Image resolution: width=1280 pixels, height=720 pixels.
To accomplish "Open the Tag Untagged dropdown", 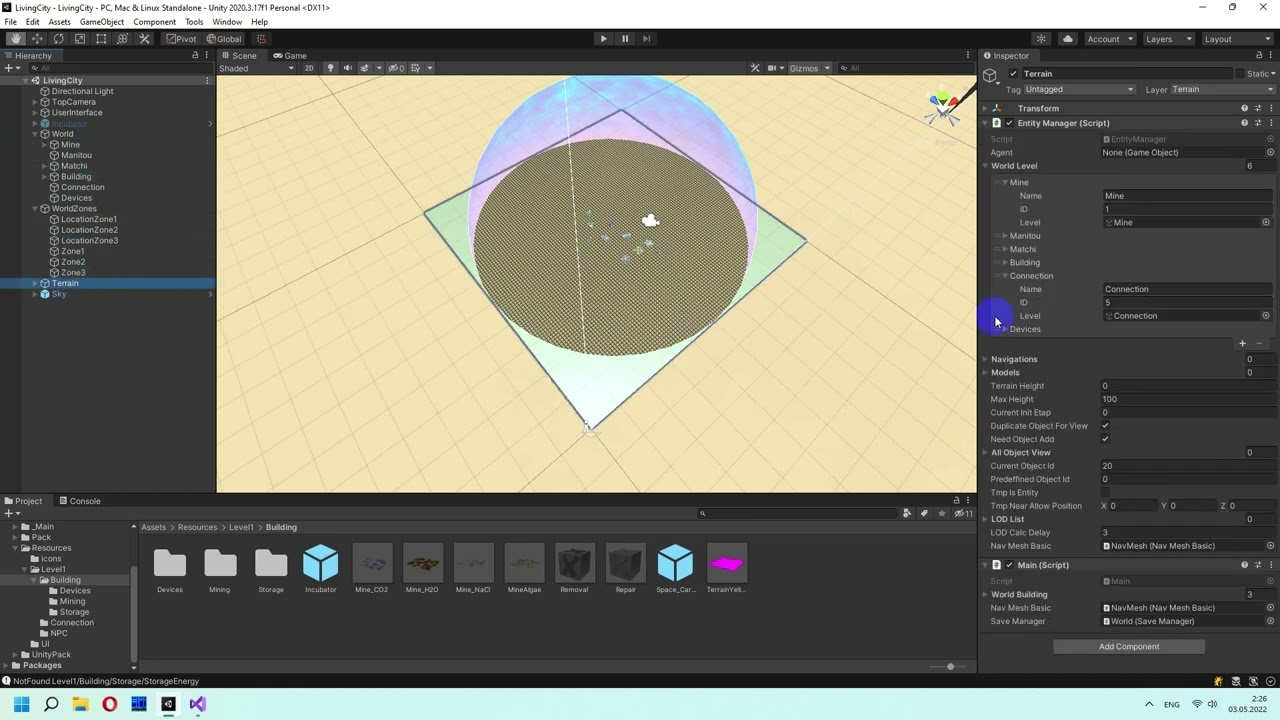I will point(1079,89).
